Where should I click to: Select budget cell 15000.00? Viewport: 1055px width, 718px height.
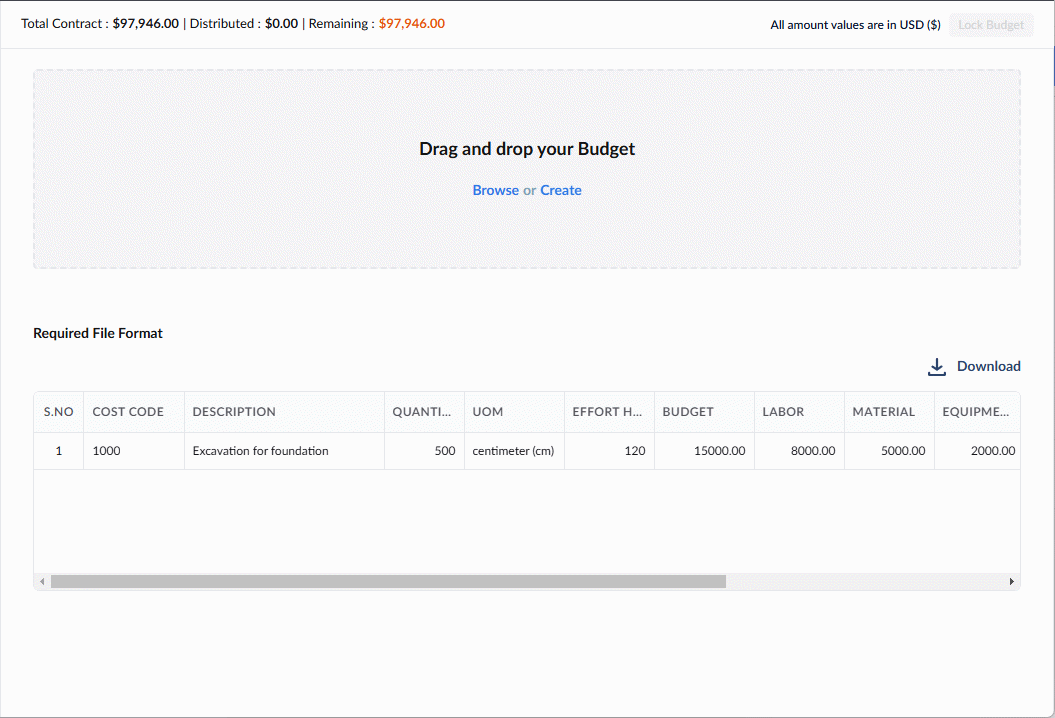tap(704, 451)
